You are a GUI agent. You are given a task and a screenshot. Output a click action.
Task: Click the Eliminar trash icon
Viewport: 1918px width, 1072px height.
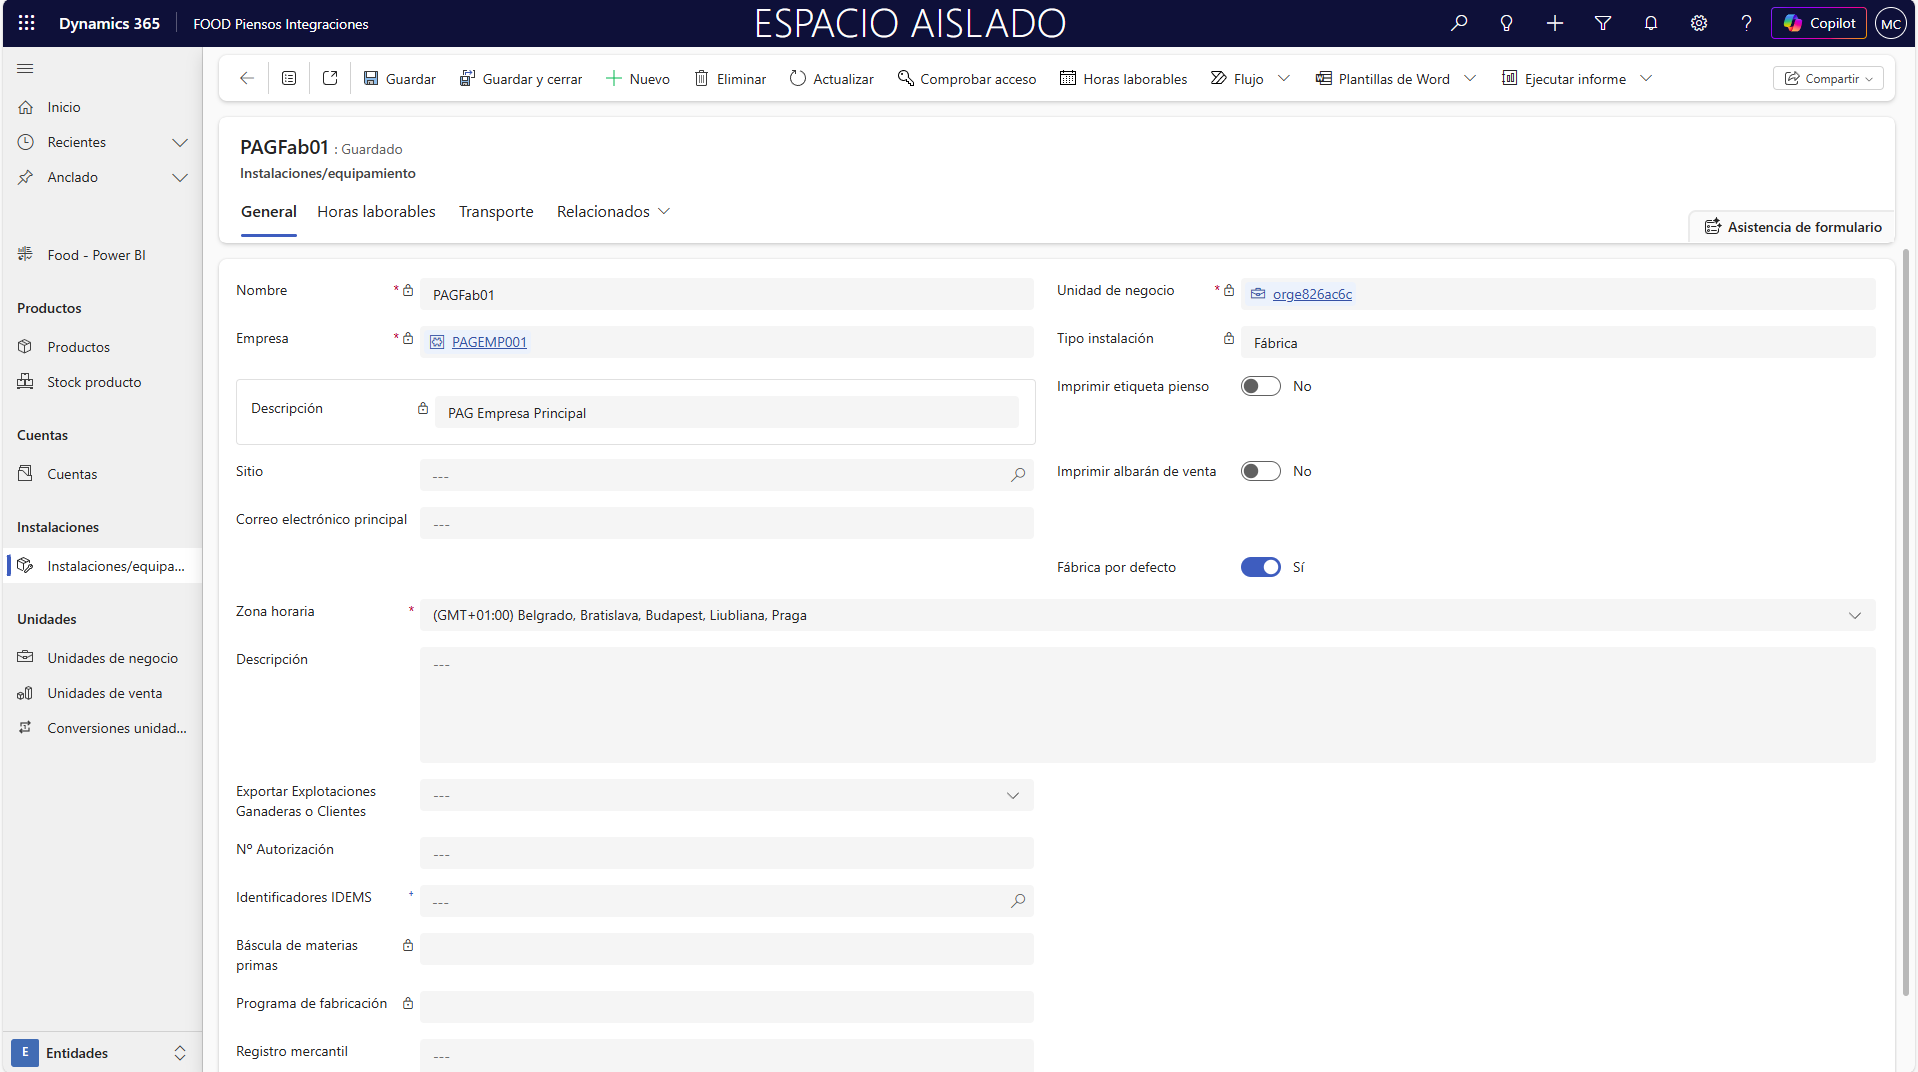tap(701, 78)
